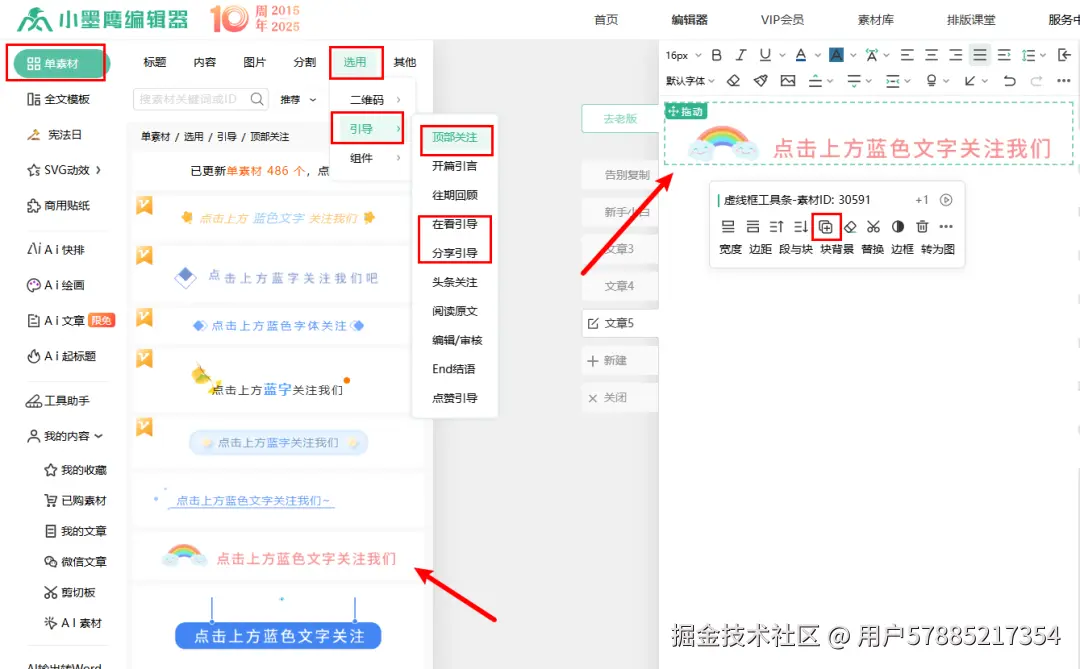
Task: Toggle justify alignment
Action: [979, 55]
